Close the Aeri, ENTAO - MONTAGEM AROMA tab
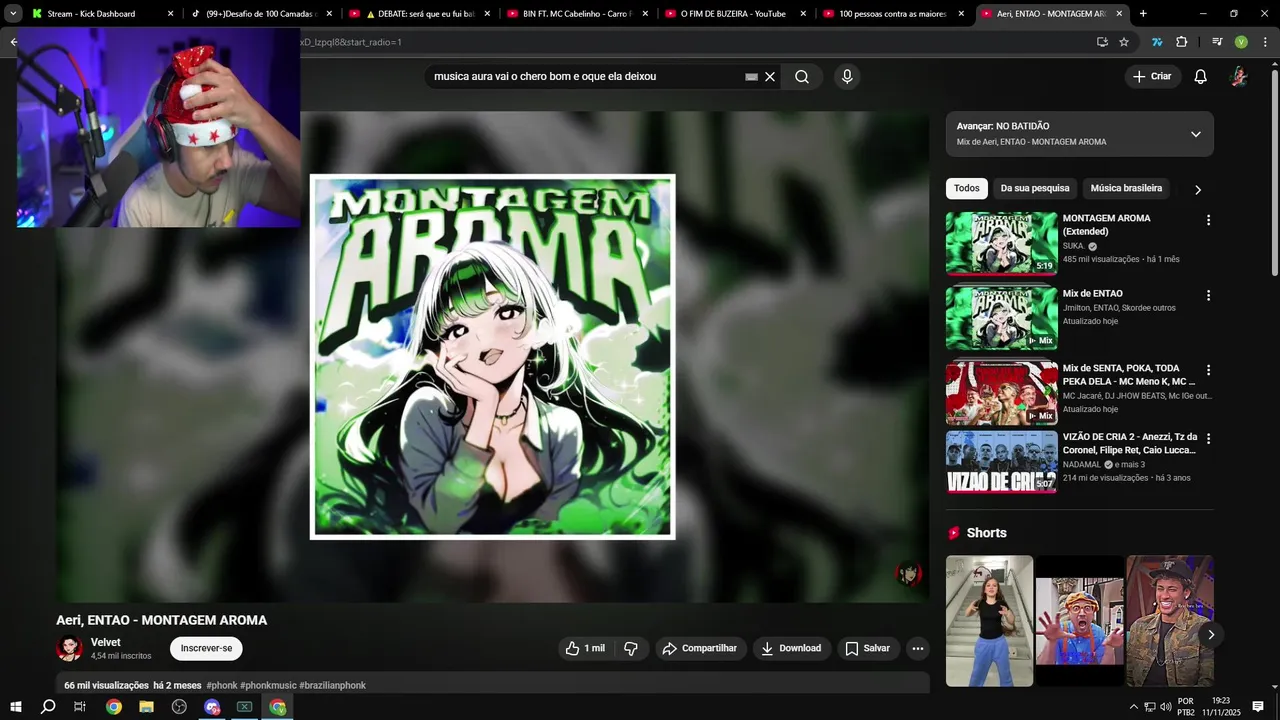 [x=1119, y=14]
